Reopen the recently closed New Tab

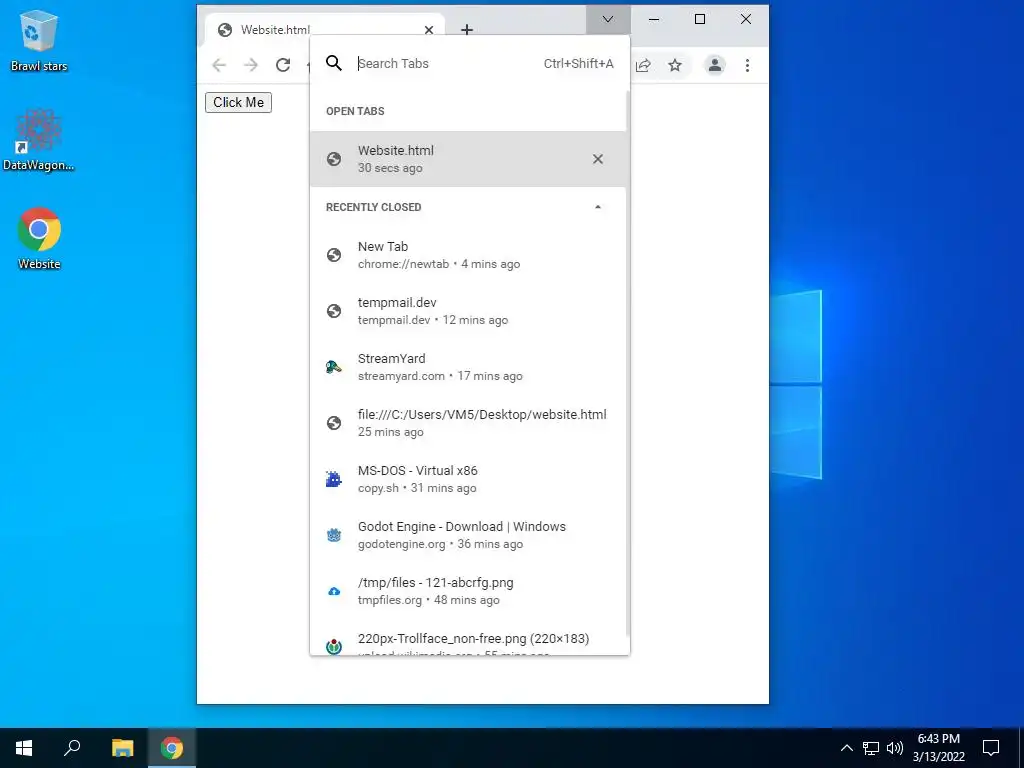[468, 255]
